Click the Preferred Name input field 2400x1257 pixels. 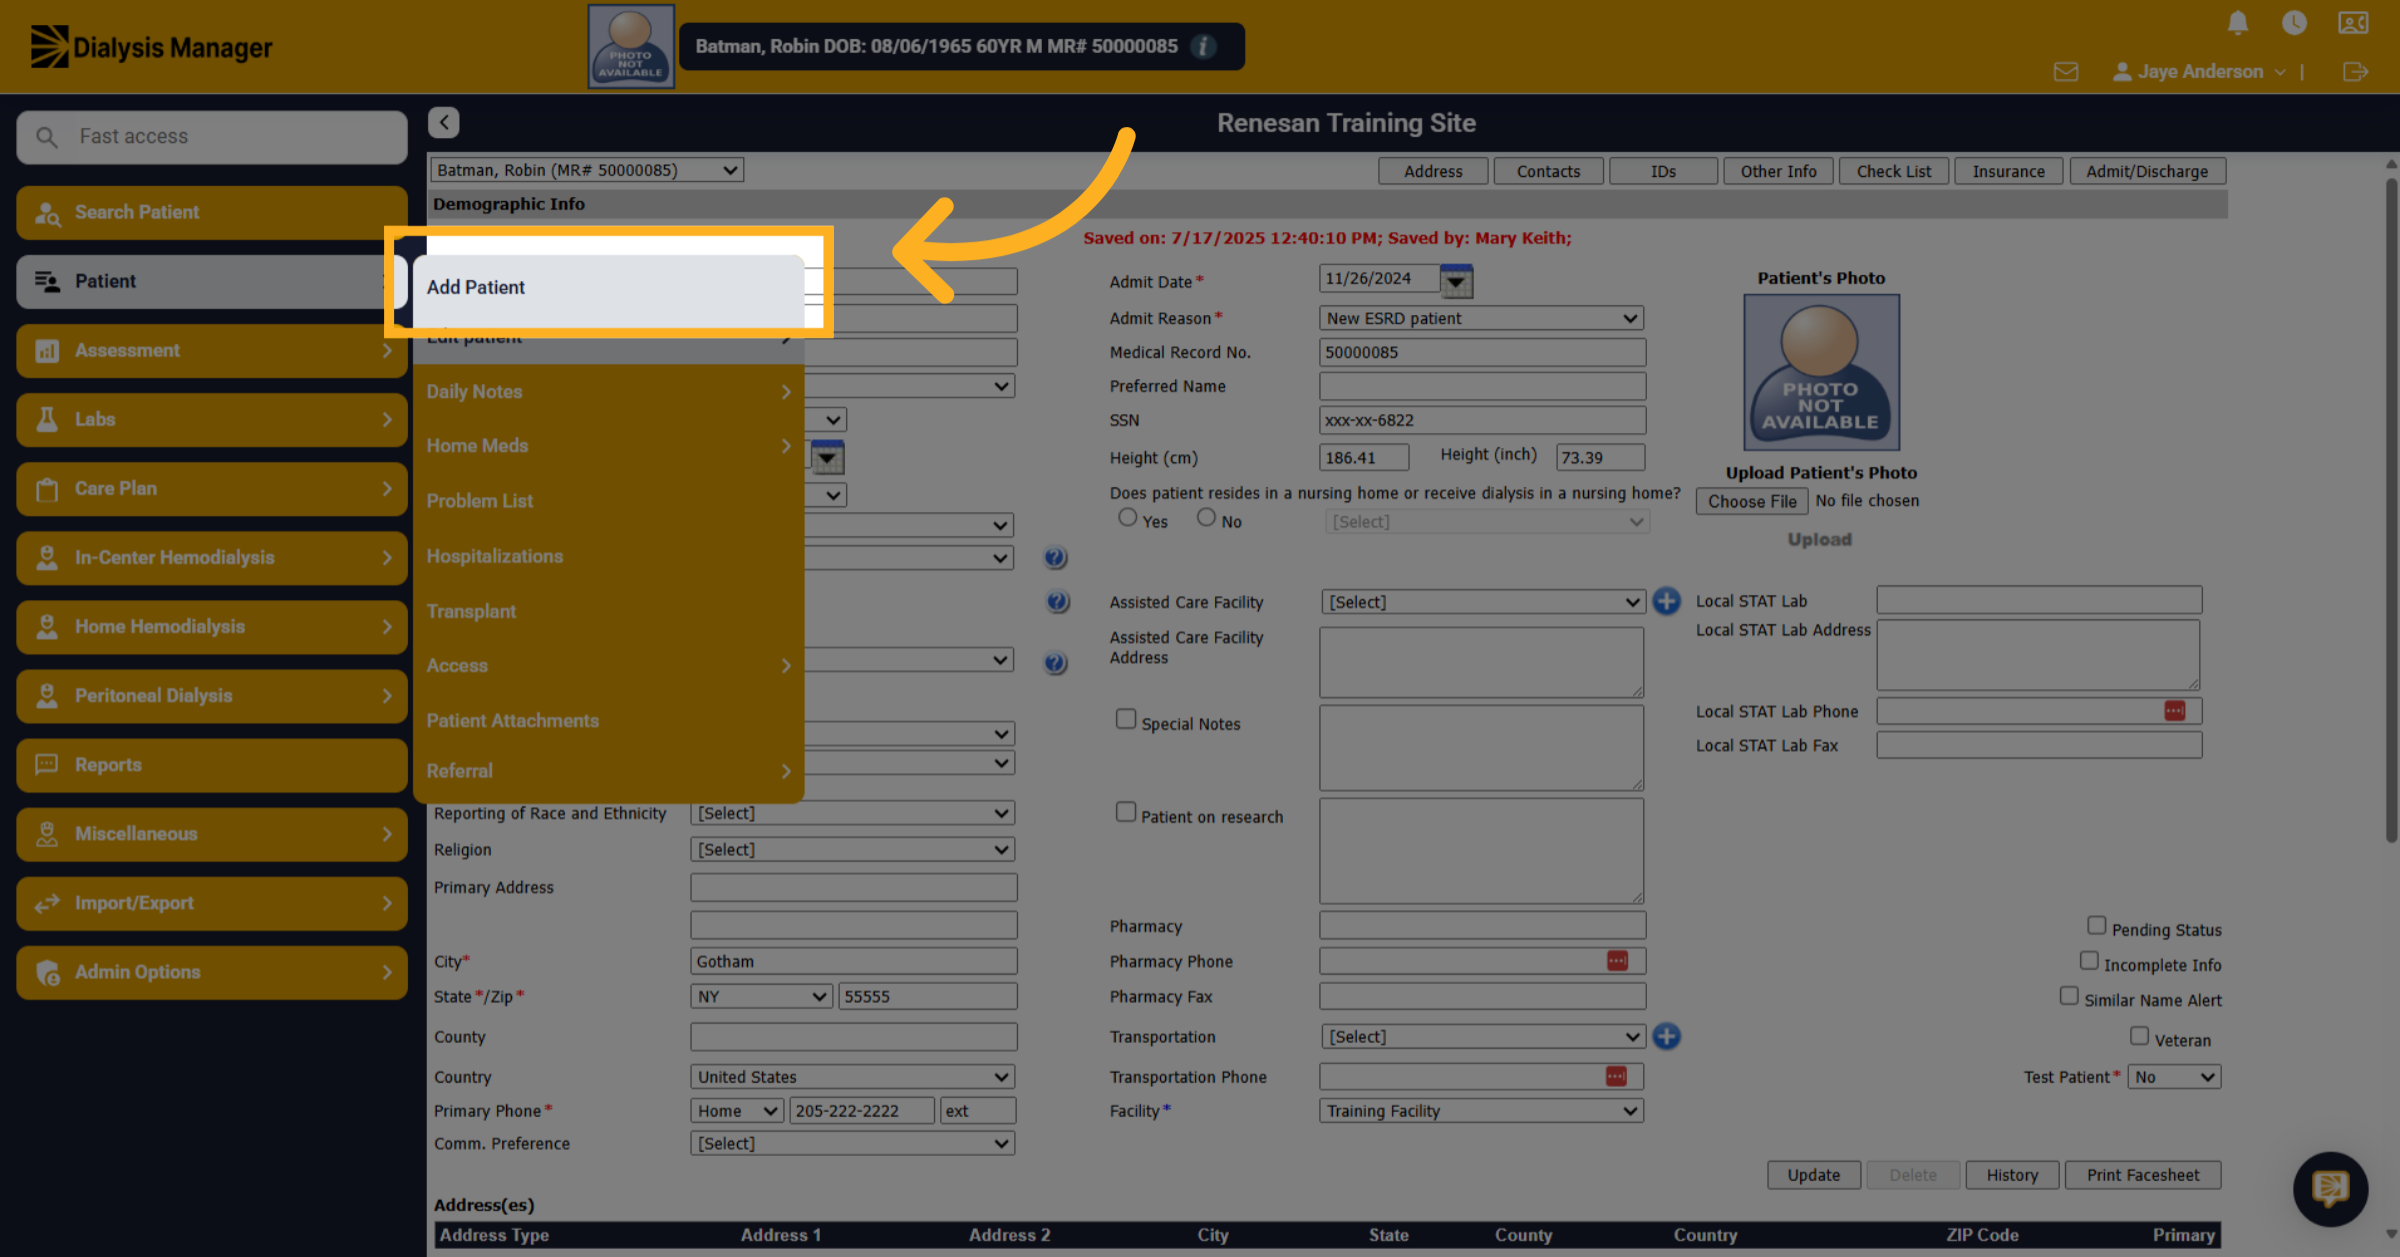click(1482, 386)
